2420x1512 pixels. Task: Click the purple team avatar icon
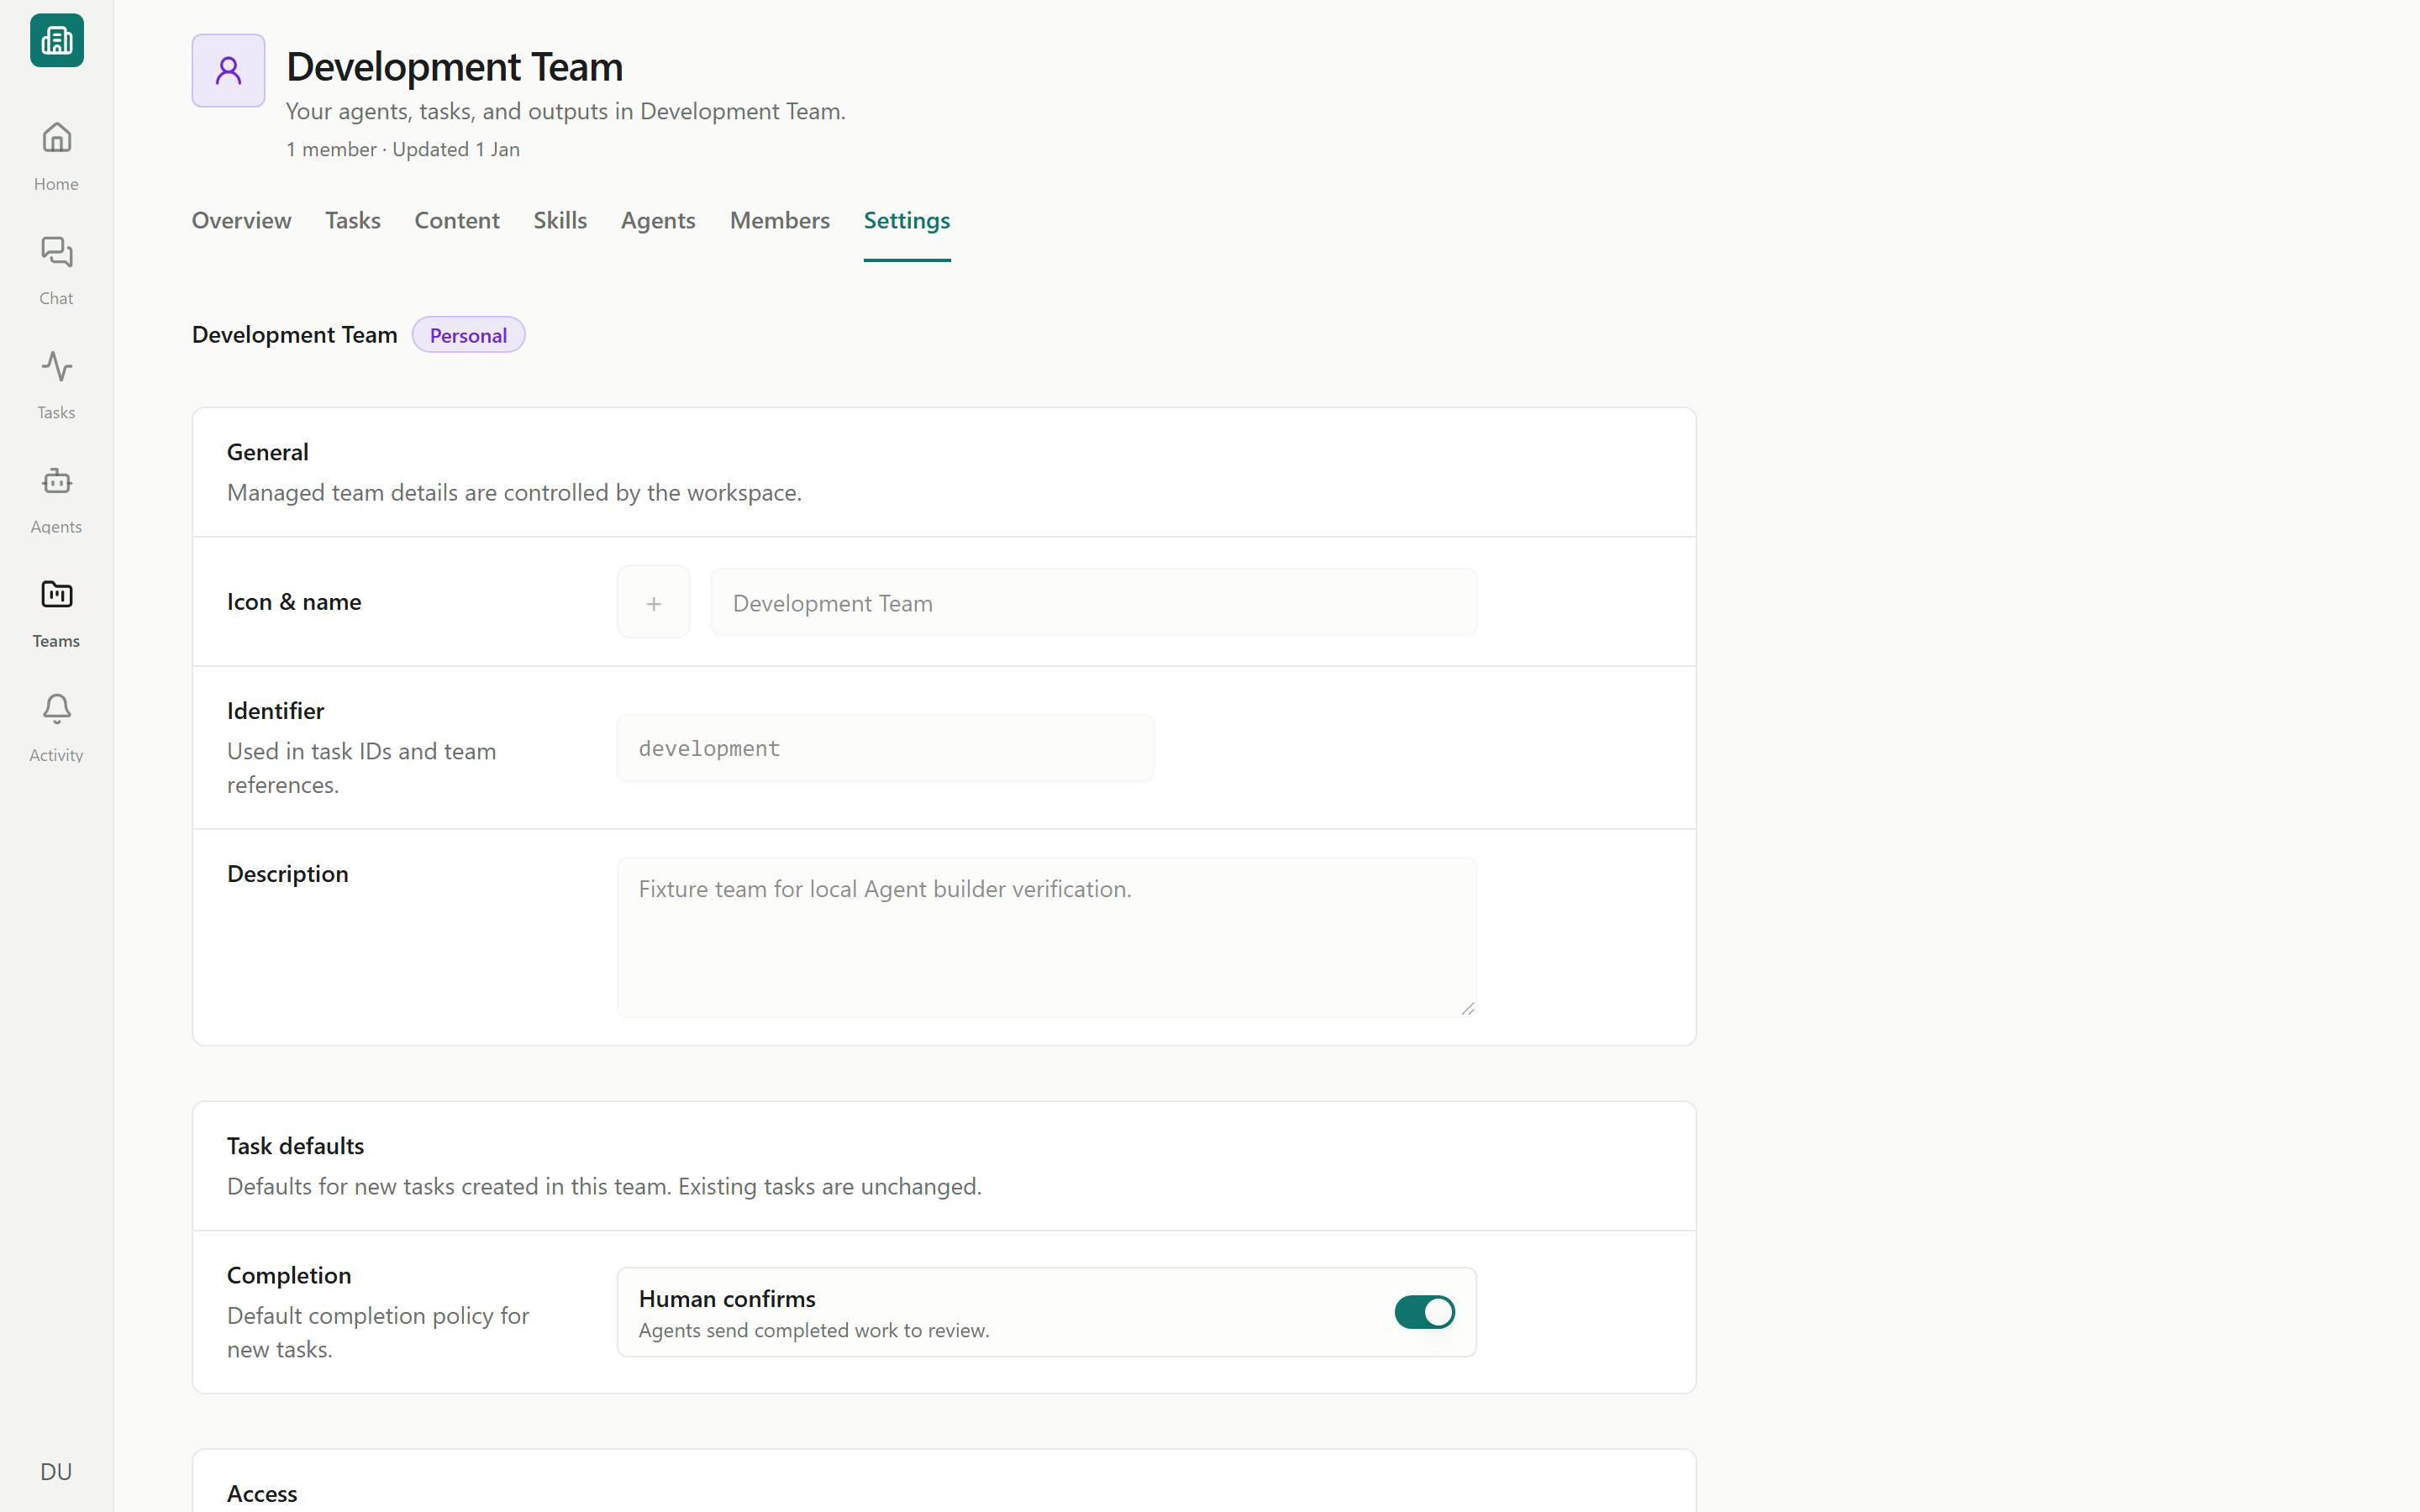(x=228, y=71)
